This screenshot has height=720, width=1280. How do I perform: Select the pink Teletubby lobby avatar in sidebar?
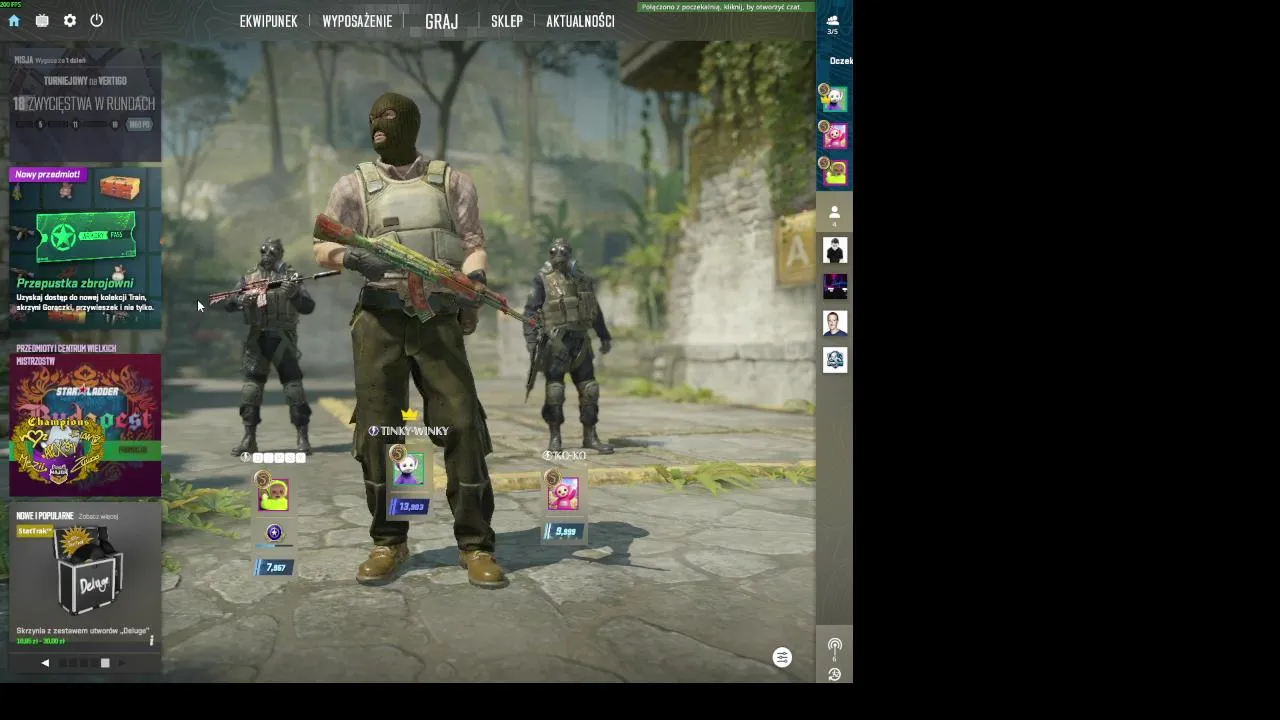click(834, 136)
